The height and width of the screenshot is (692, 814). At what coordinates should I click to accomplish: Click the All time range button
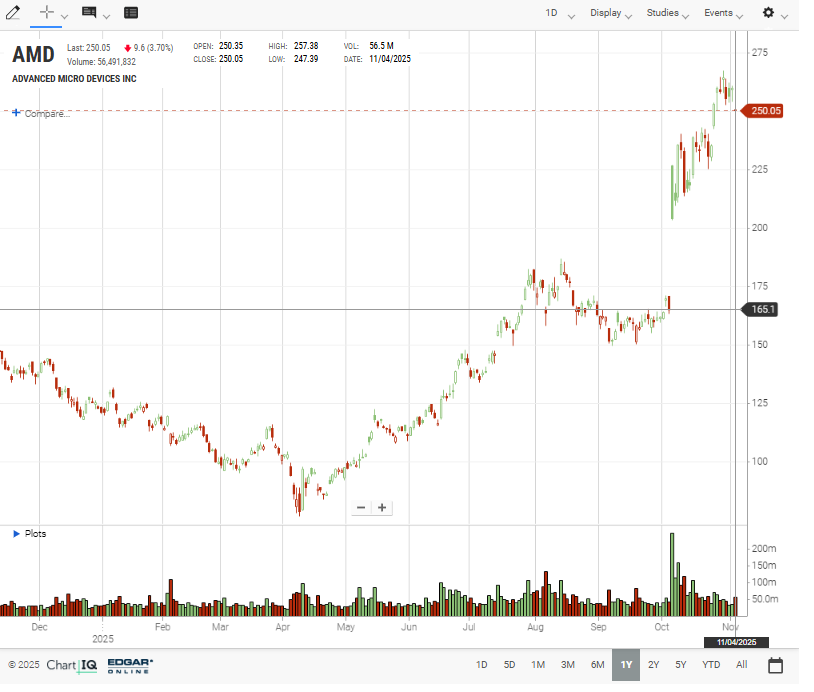click(x=741, y=665)
